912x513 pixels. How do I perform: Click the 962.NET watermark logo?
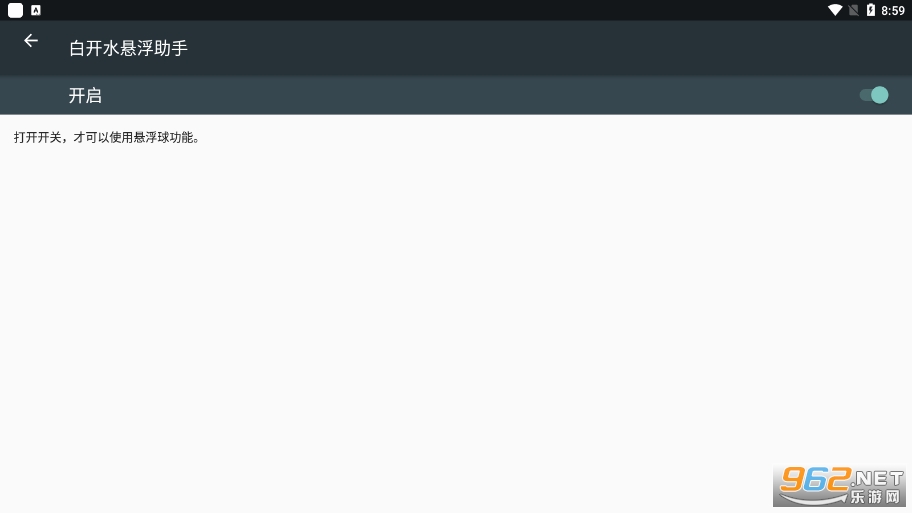pyautogui.click(x=839, y=486)
